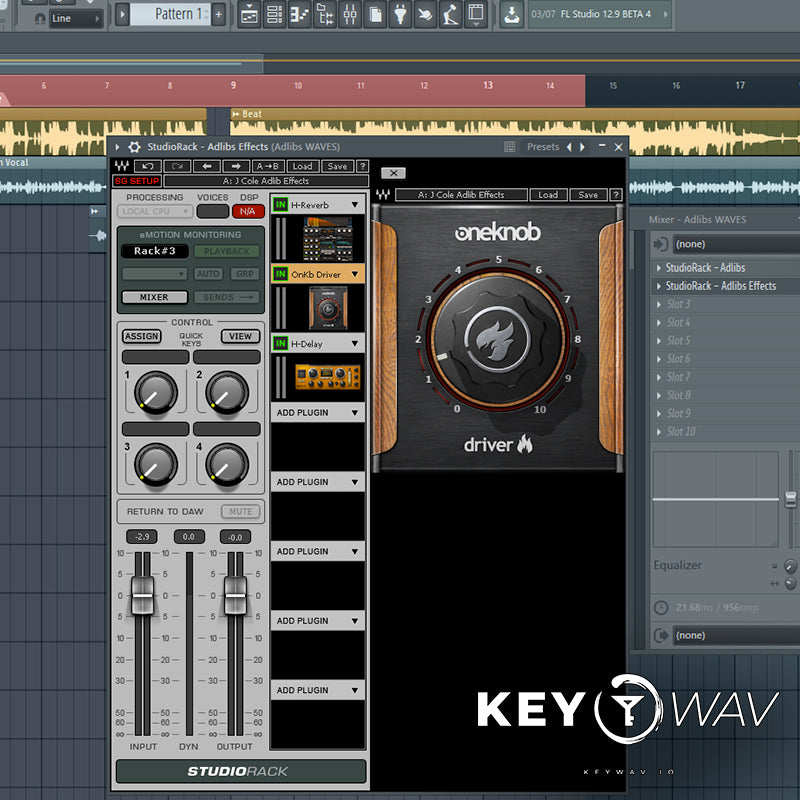Click the project file page icon in toolbar
This screenshot has width=800, height=800.
pyautogui.click(x=375, y=14)
